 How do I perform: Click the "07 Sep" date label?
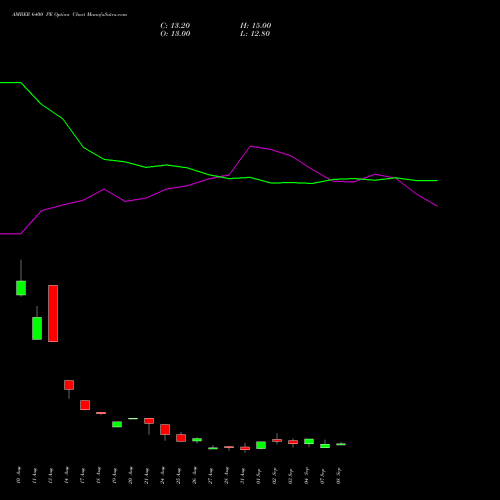[322, 475]
